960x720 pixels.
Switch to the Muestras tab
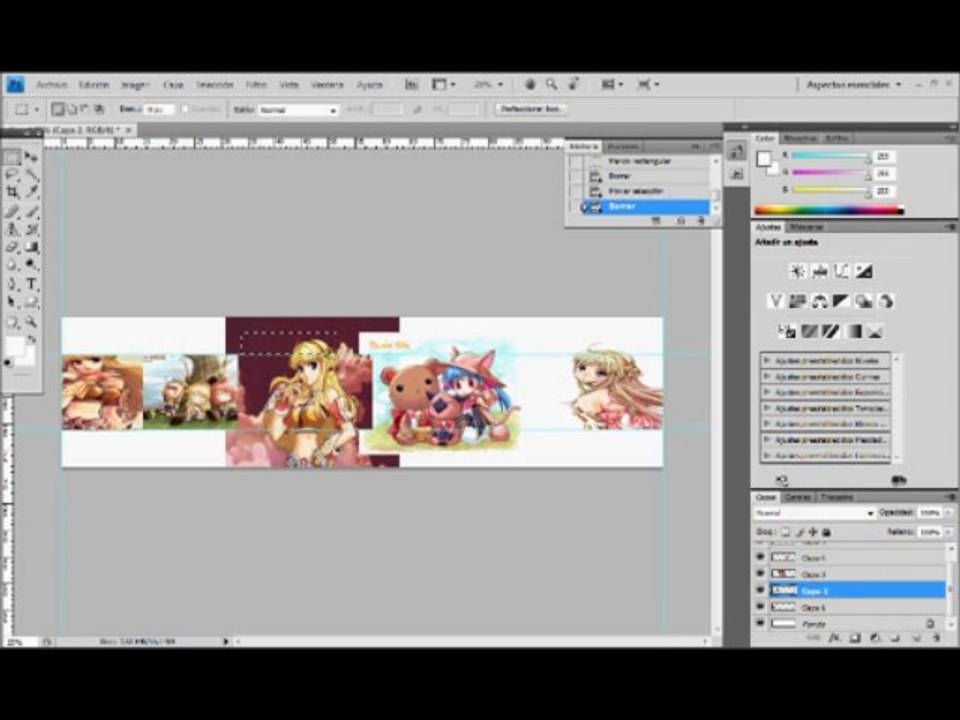(800, 138)
